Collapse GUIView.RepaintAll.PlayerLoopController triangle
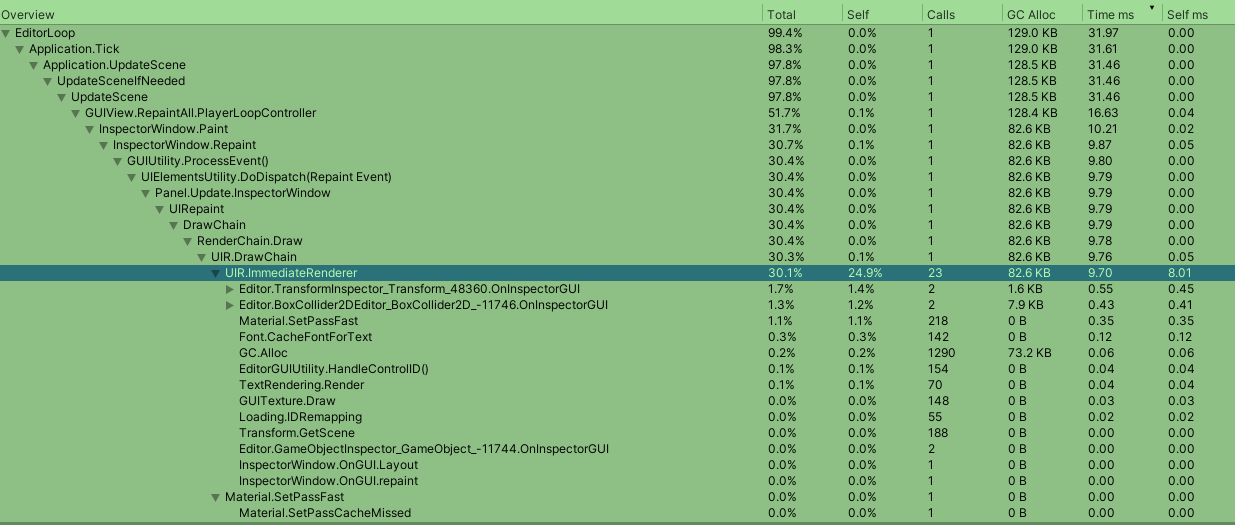The image size is (1235, 525). 76,113
